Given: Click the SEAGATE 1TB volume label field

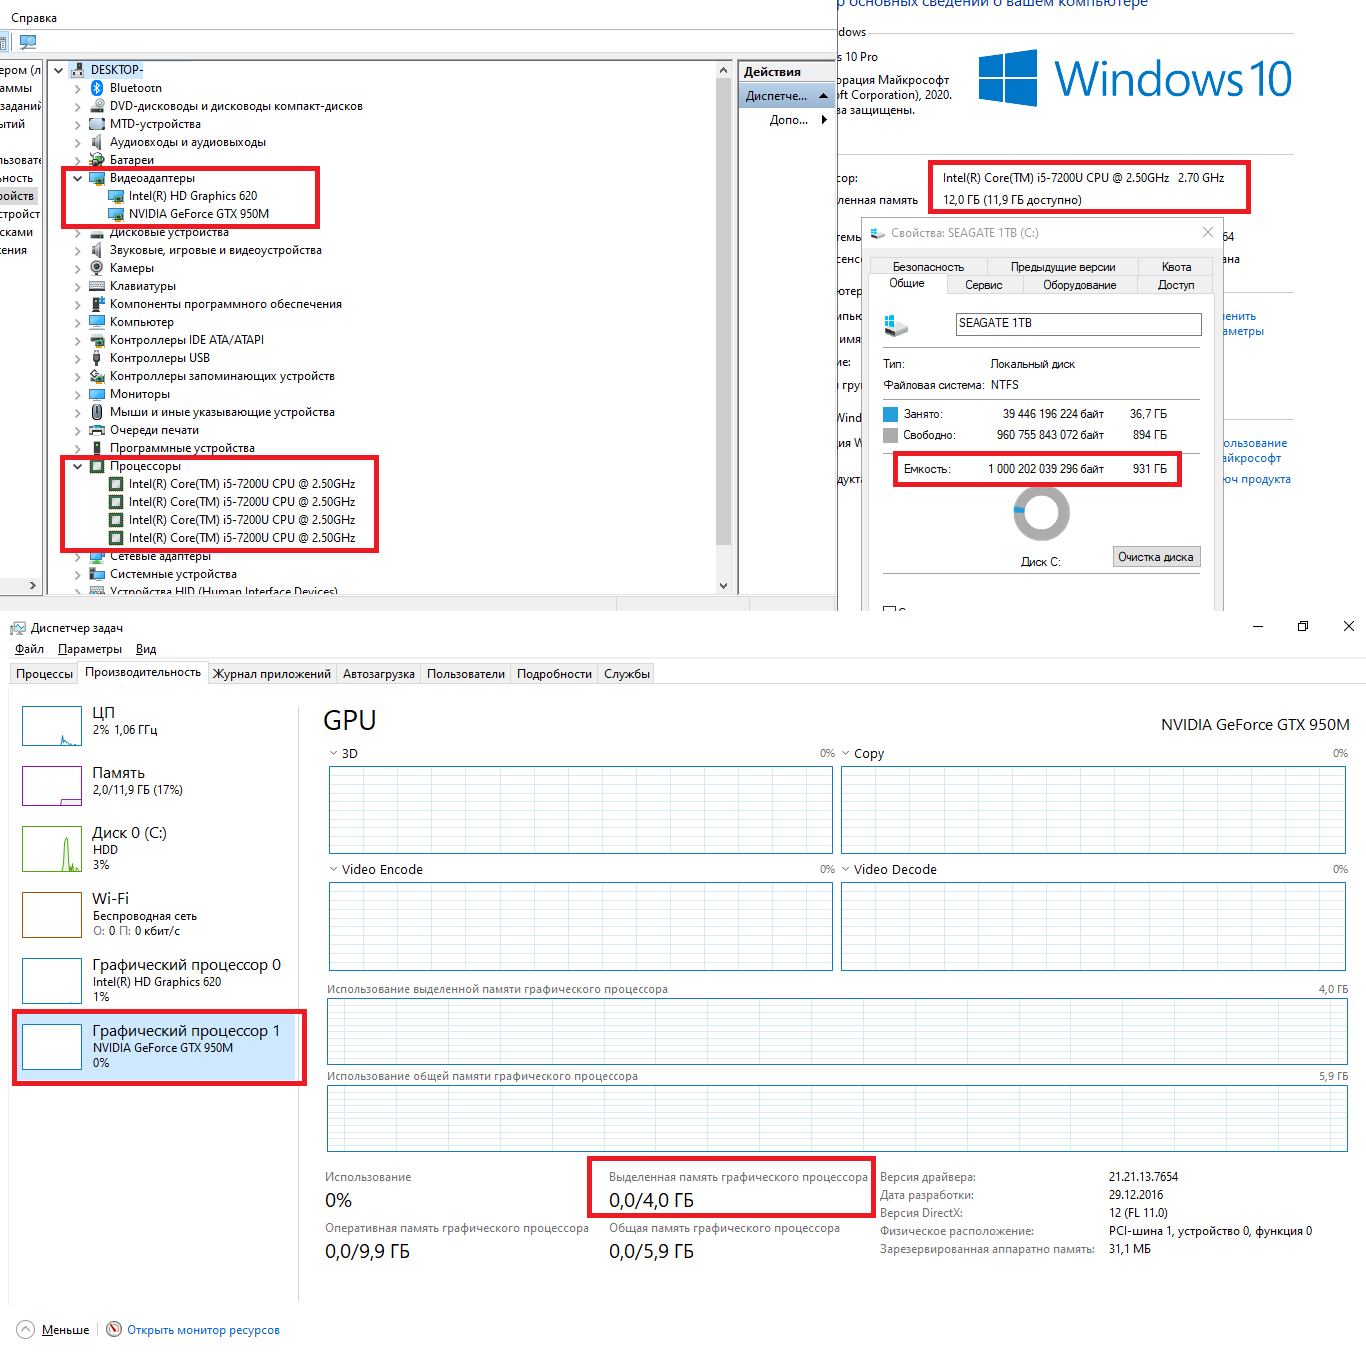Looking at the screenshot, I should point(1079,324).
